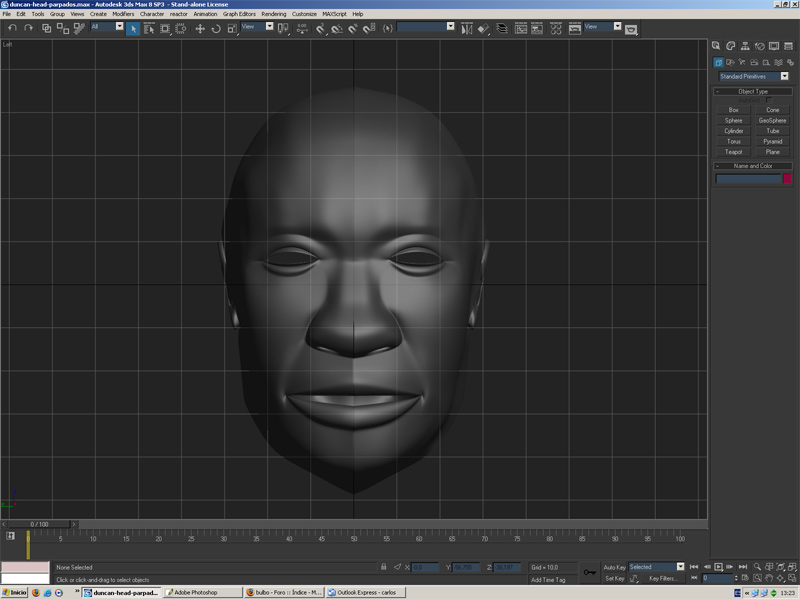Click the Undo arrow icon
Screen dimensions: 800x600
pos(12,29)
